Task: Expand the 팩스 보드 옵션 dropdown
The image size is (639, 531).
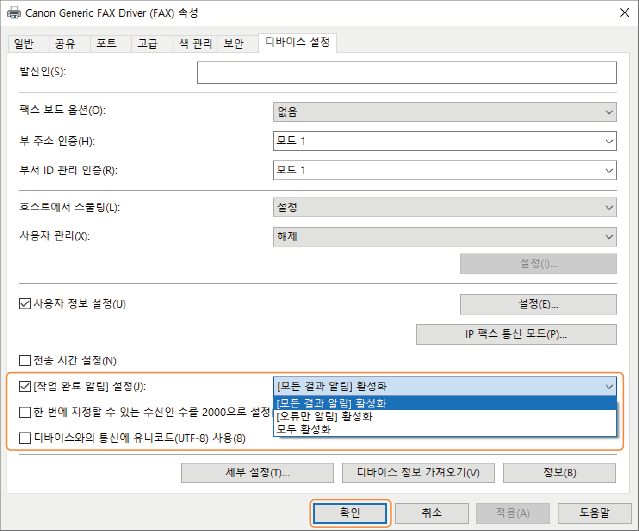Action: [444, 111]
